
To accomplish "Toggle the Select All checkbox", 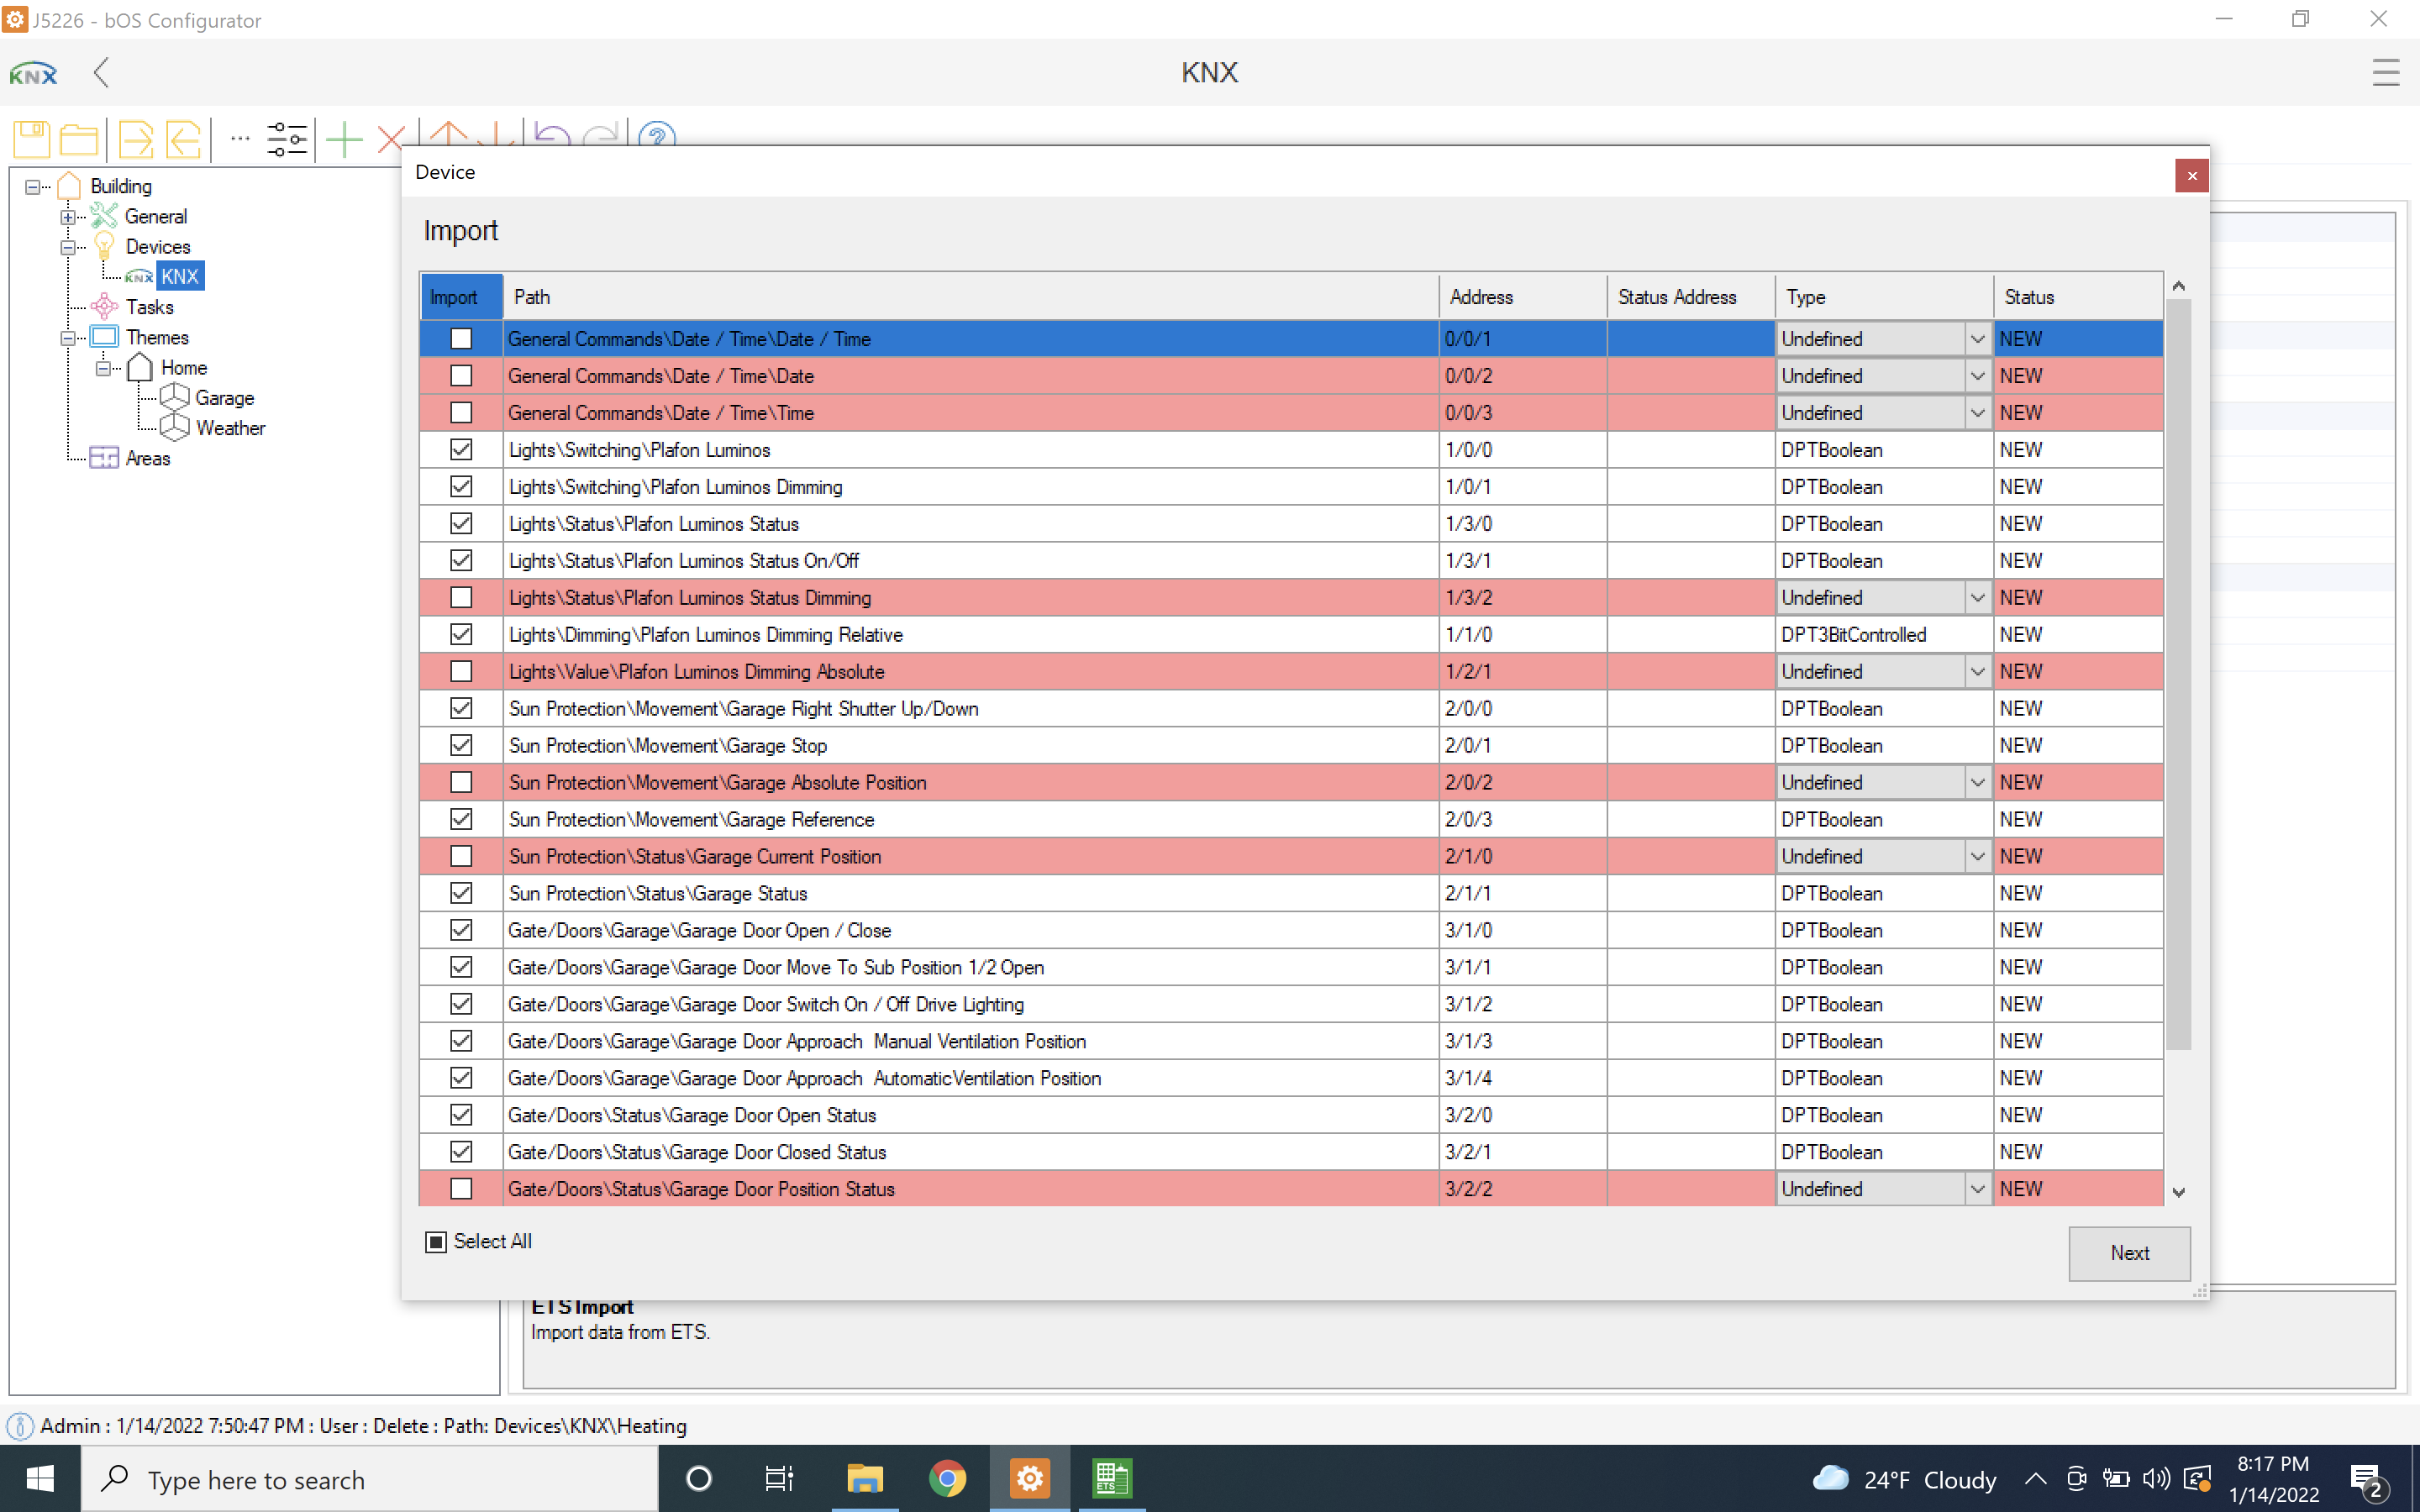I will (436, 1241).
